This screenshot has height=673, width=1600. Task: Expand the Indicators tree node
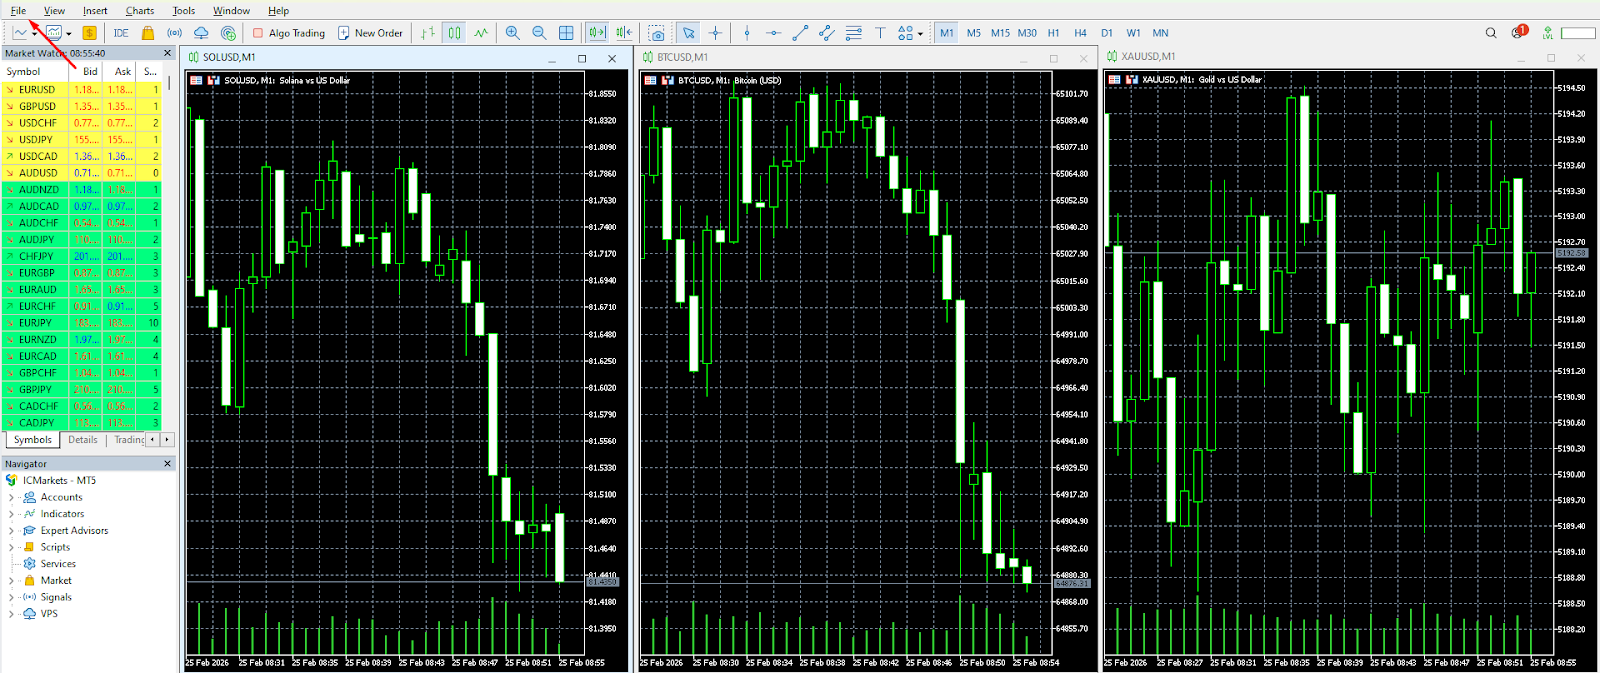pos(11,514)
